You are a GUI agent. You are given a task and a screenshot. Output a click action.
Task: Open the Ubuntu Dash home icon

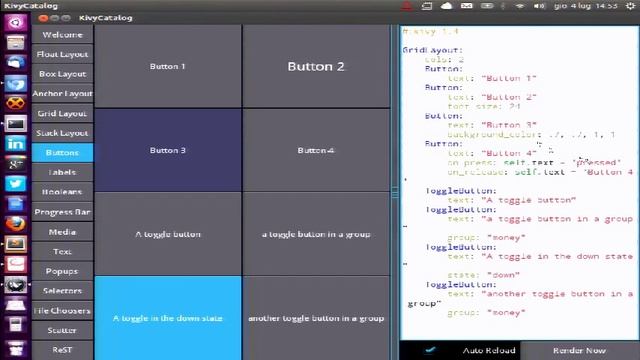pyautogui.click(x=16, y=22)
